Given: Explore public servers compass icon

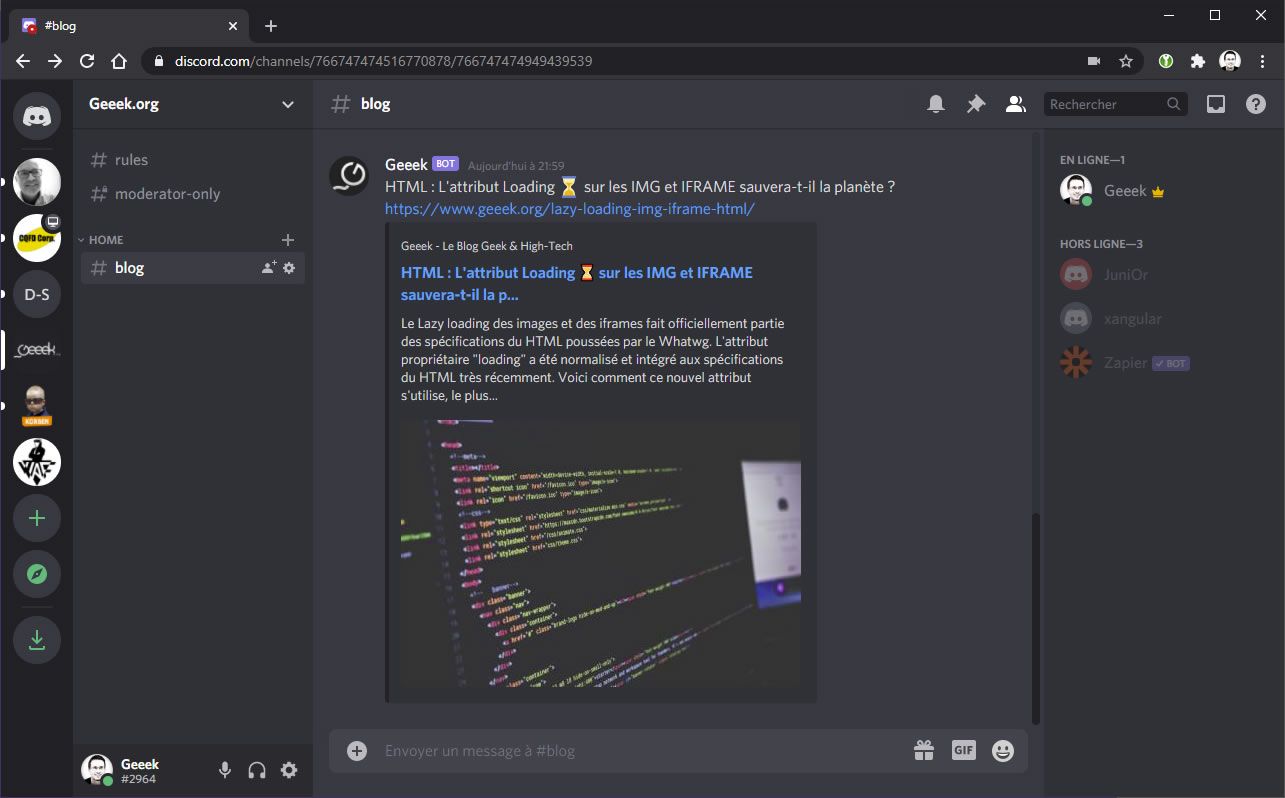Looking at the screenshot, I should (37, 574).
